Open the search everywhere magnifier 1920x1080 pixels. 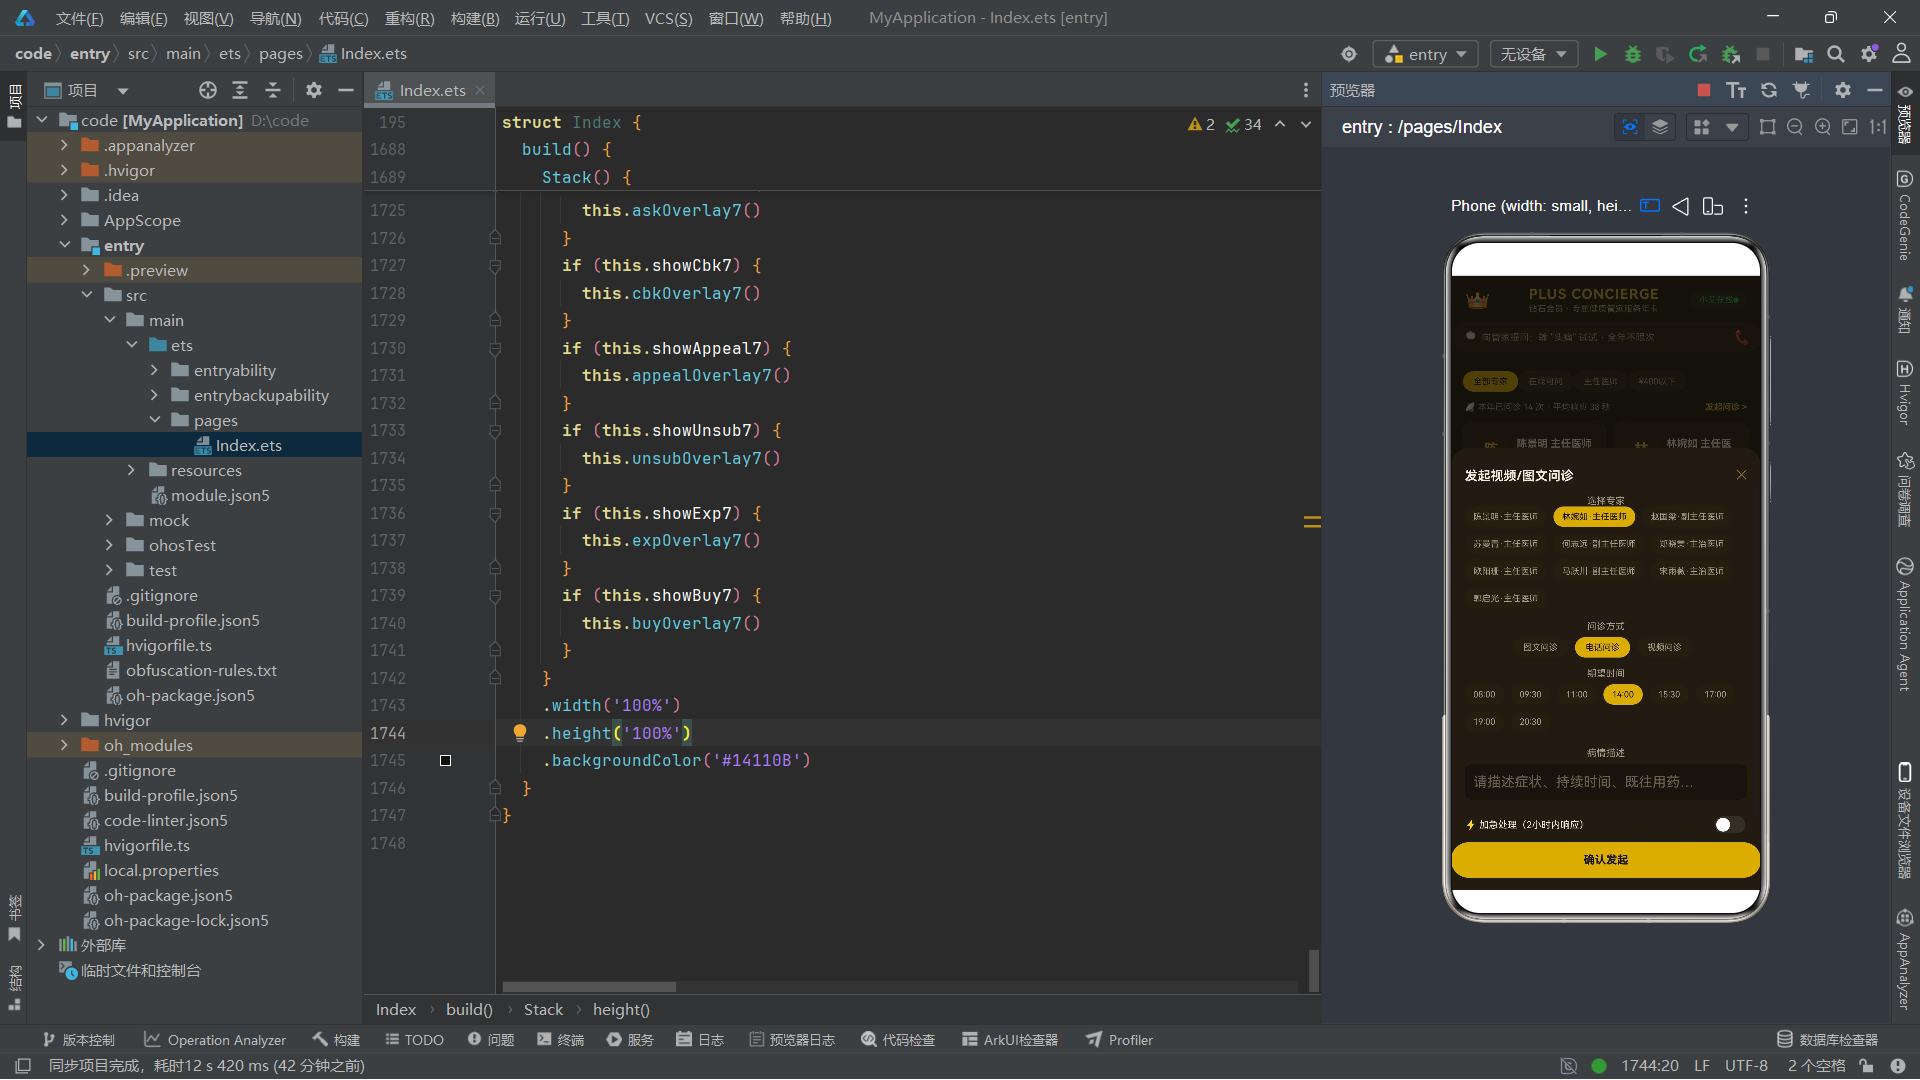pos(1836,54)
